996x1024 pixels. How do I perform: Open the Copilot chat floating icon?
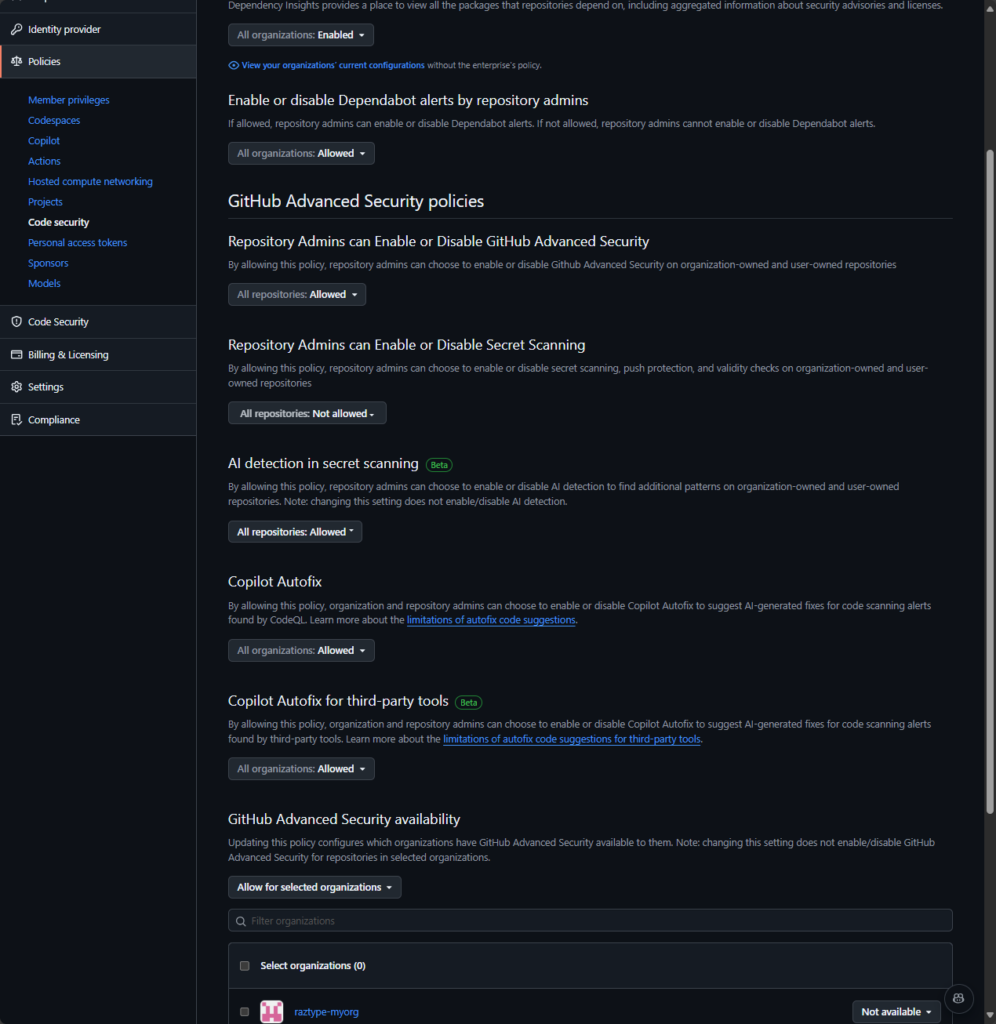tap(958, 998)
